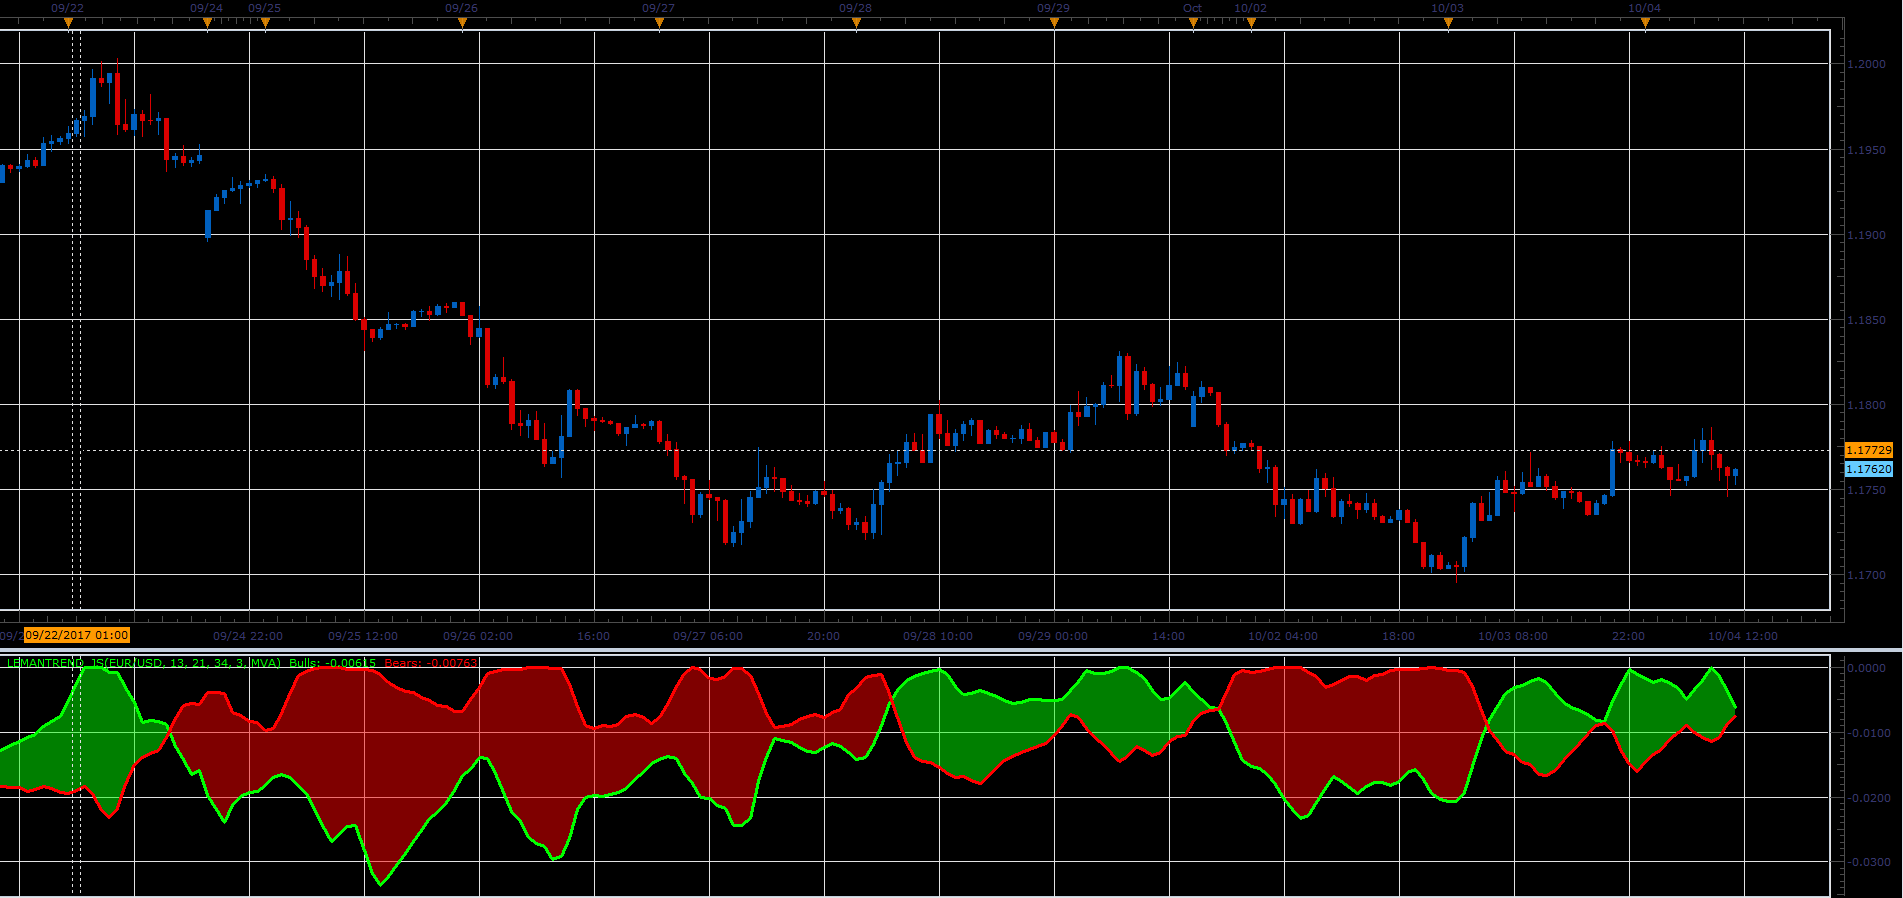Screen dimensions: 1903x898
Task: Click the Bears: -0.00763 indicator value
Action: (431, 663)
